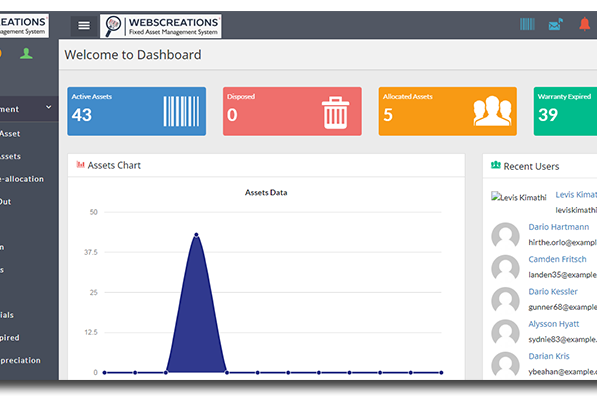597x398 pixels.
Task: Click Darian Kris's avatar
Action: pos(505,364)
